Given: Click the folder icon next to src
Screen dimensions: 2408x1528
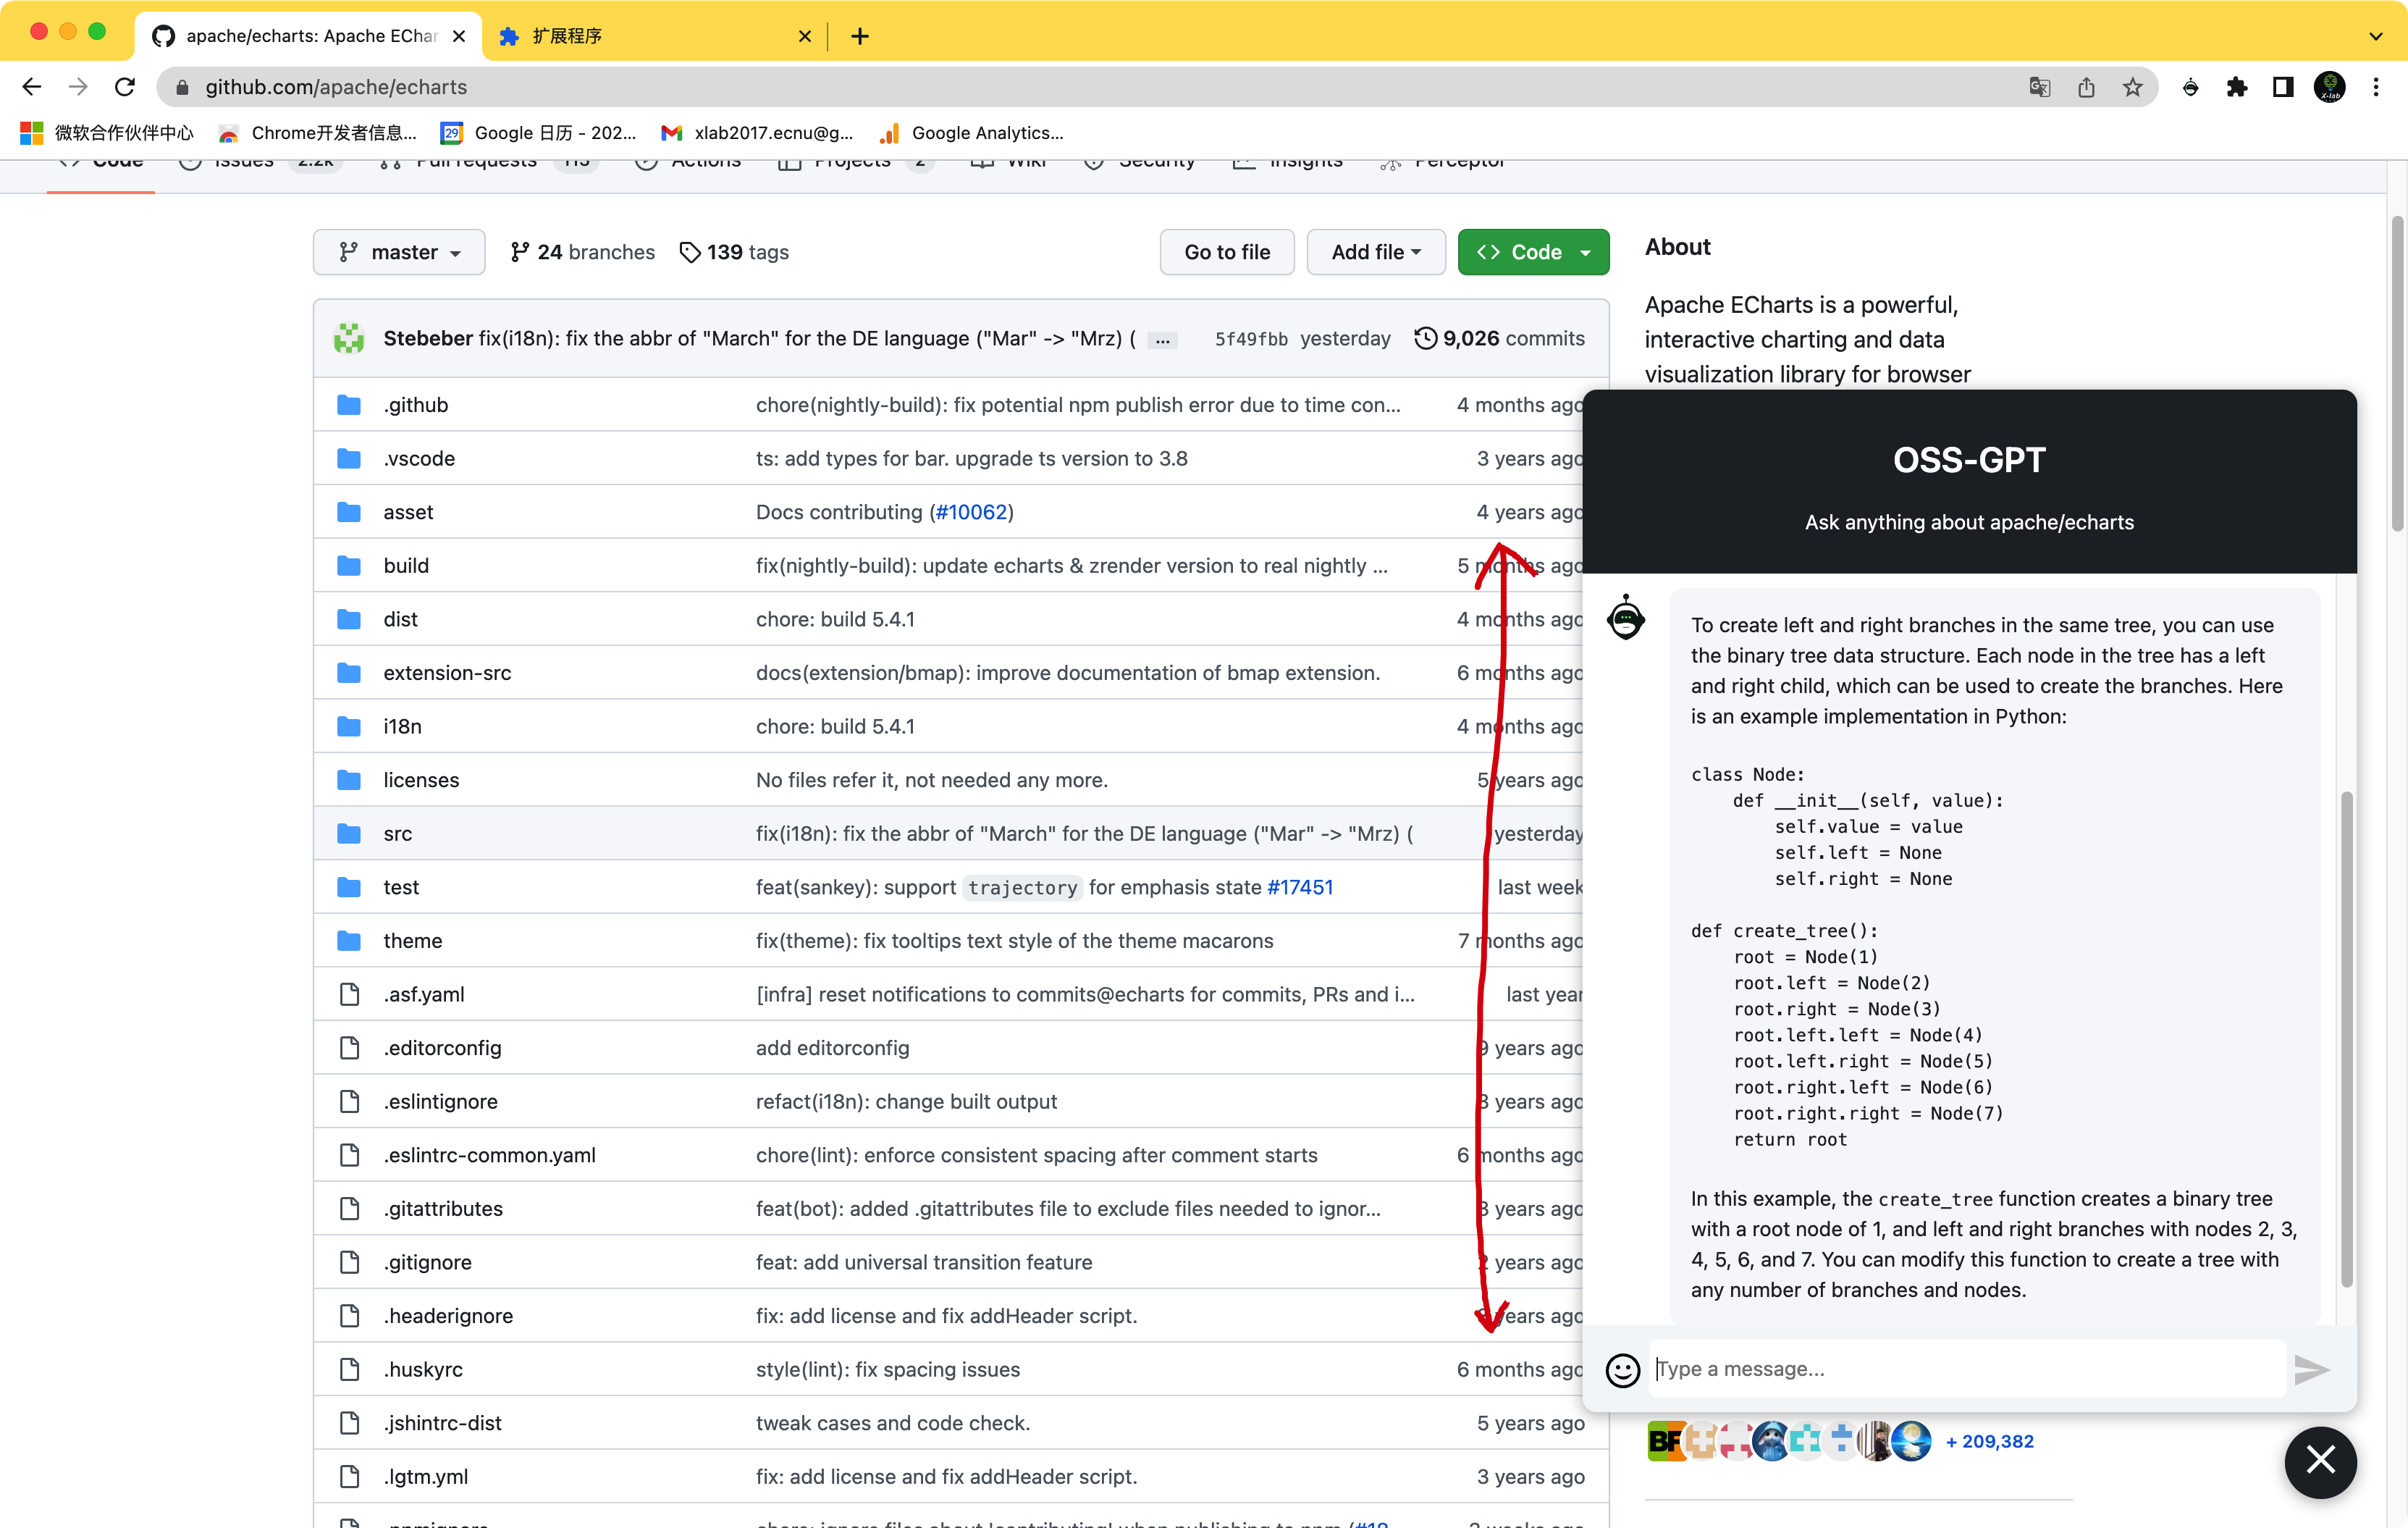Looking at the screenshot, I should pos(350,833).
